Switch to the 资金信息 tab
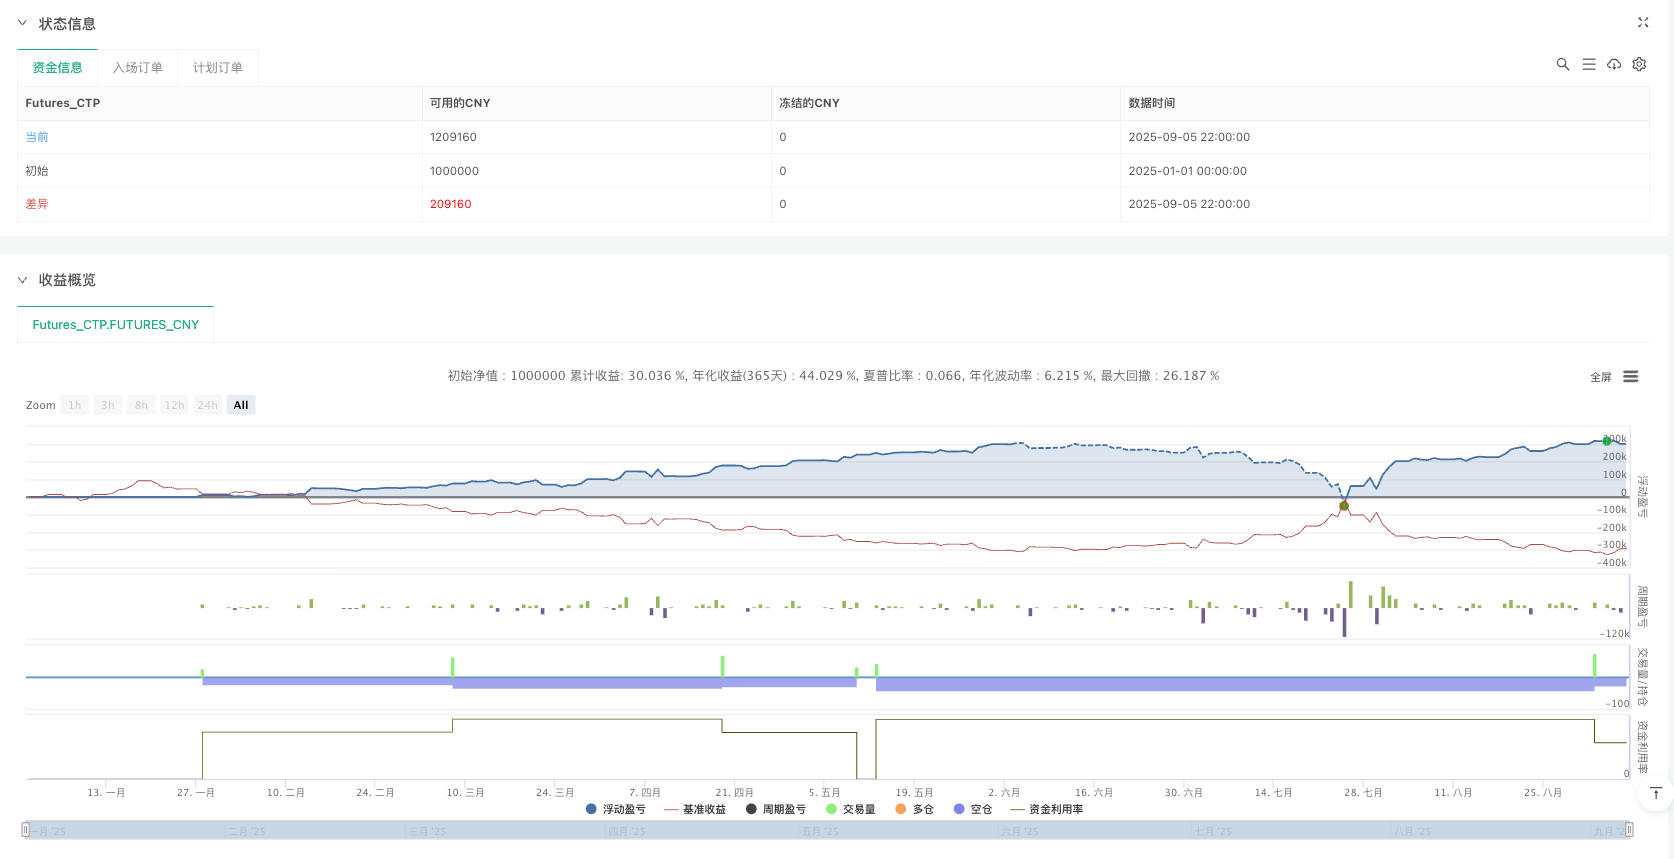Image resolution: width=1674 pixels, height=859 pixels. (x=57, y=67)
